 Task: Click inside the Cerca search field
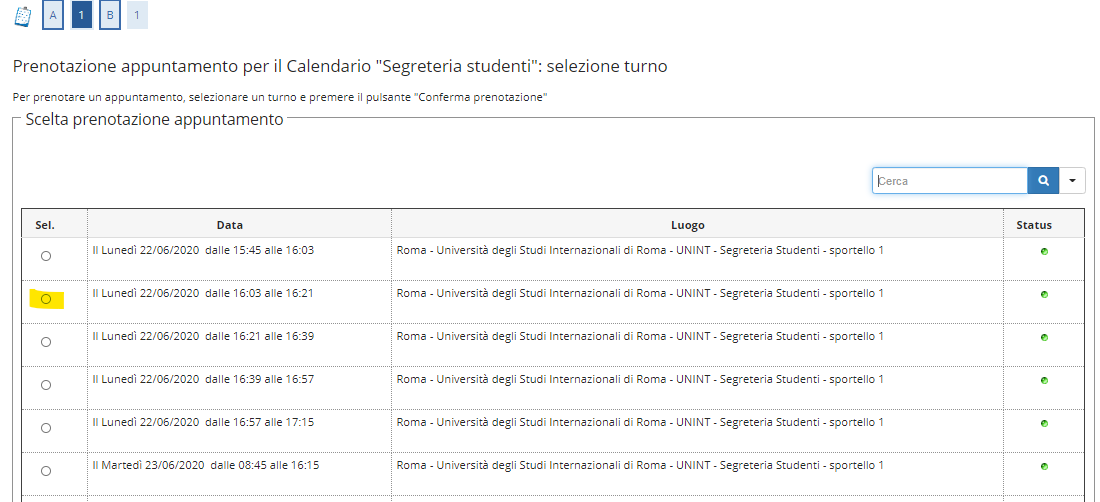[949, 181]
